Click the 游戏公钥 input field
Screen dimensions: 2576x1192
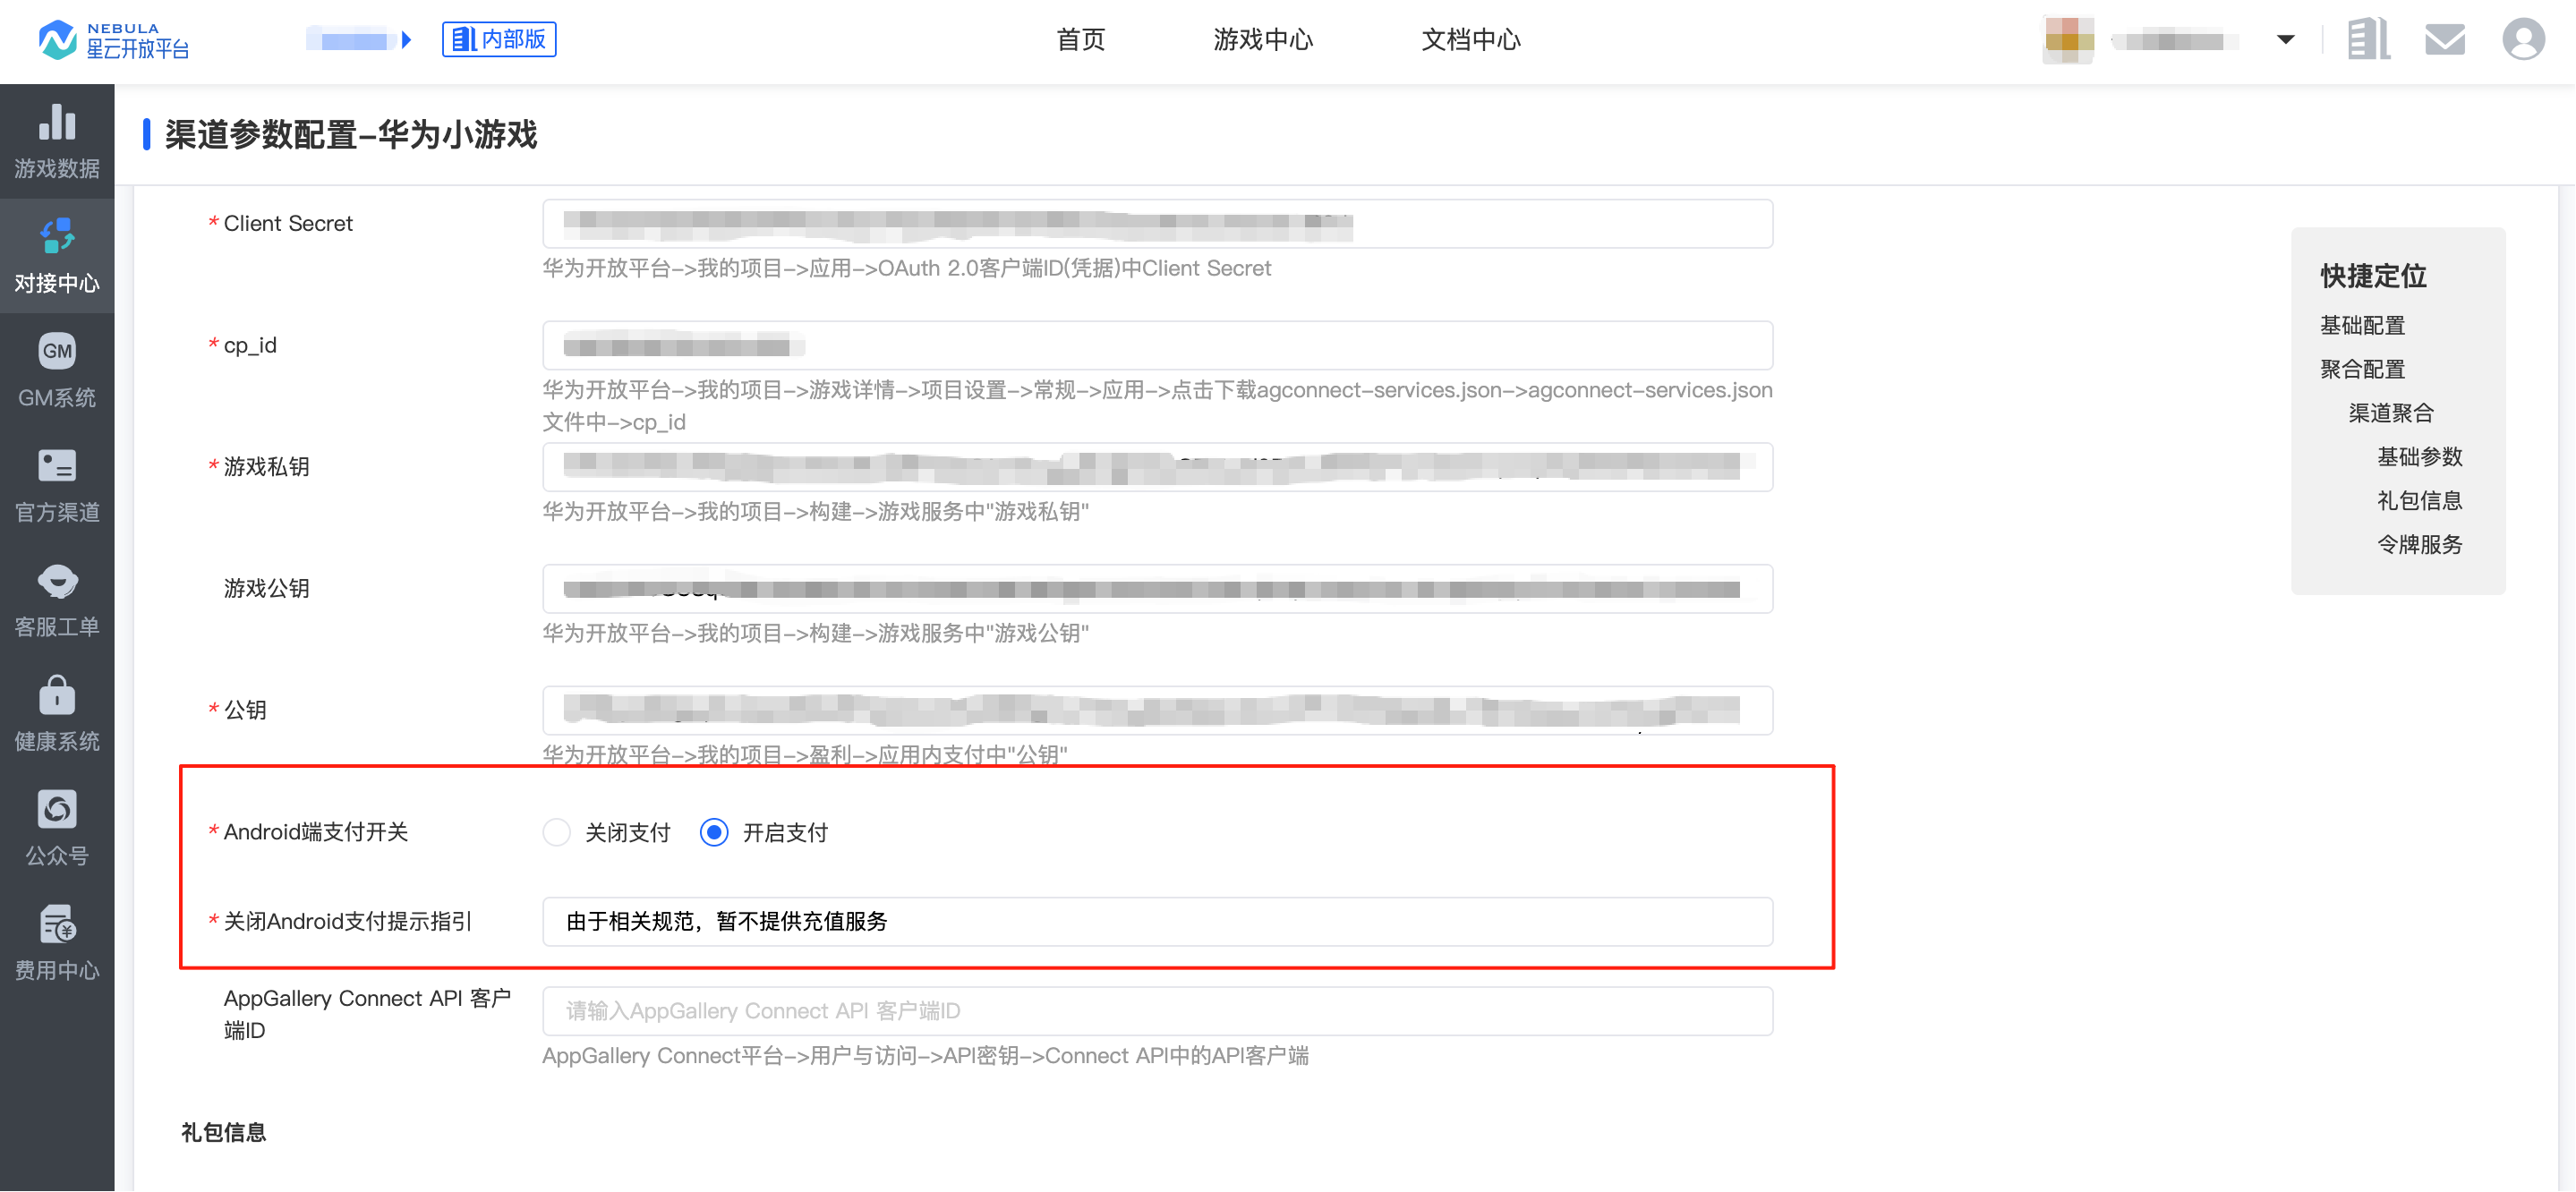[1157, 589]
